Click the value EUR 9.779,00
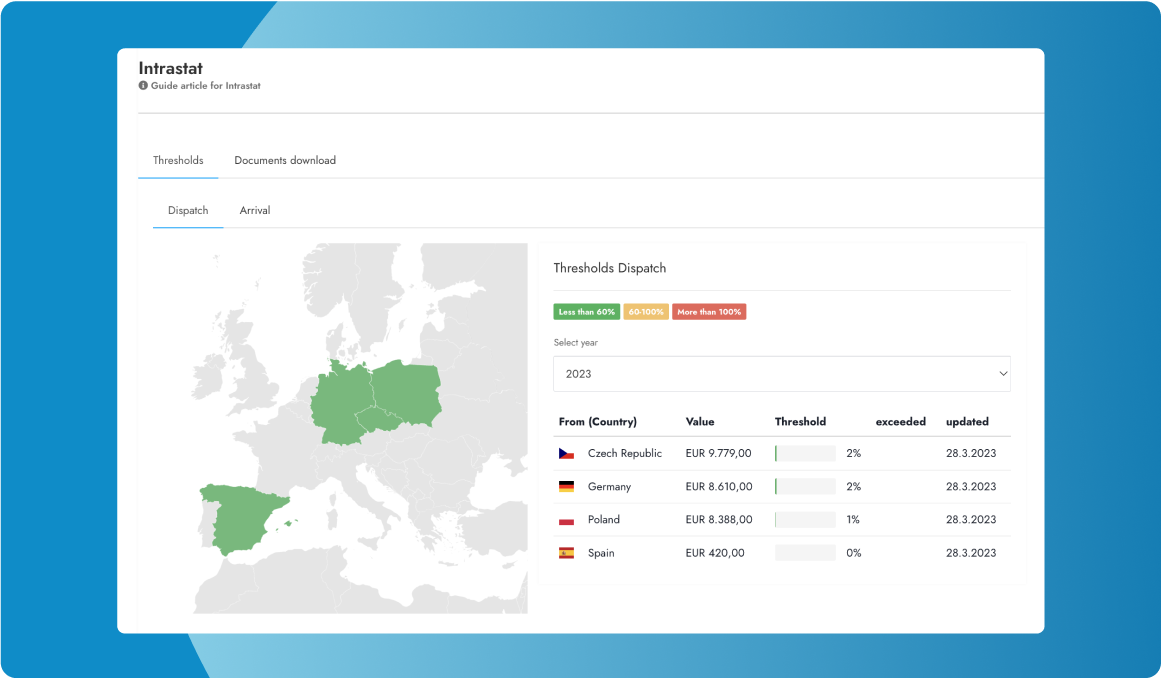The height and width of the screenshot is (678, 1161). click(x=718, y=454)
